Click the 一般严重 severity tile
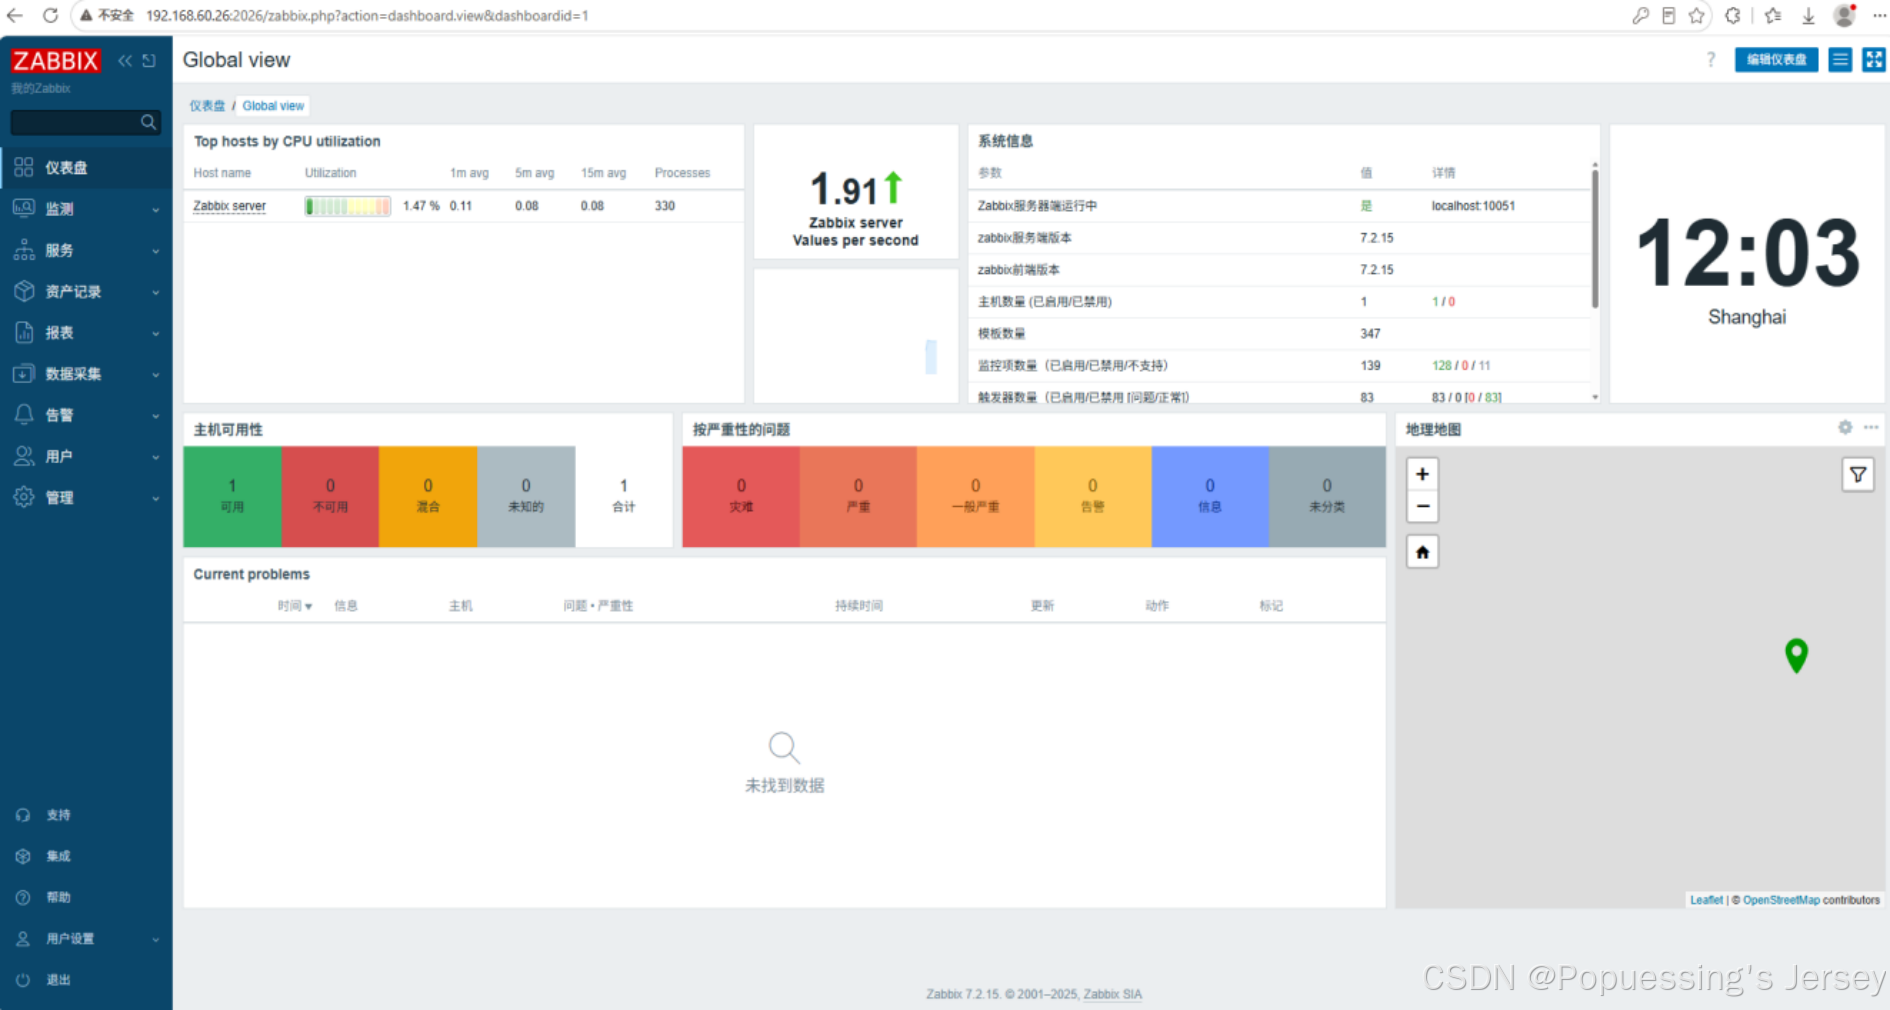This screenshot has height=1010, width=1890. [975, 496]
